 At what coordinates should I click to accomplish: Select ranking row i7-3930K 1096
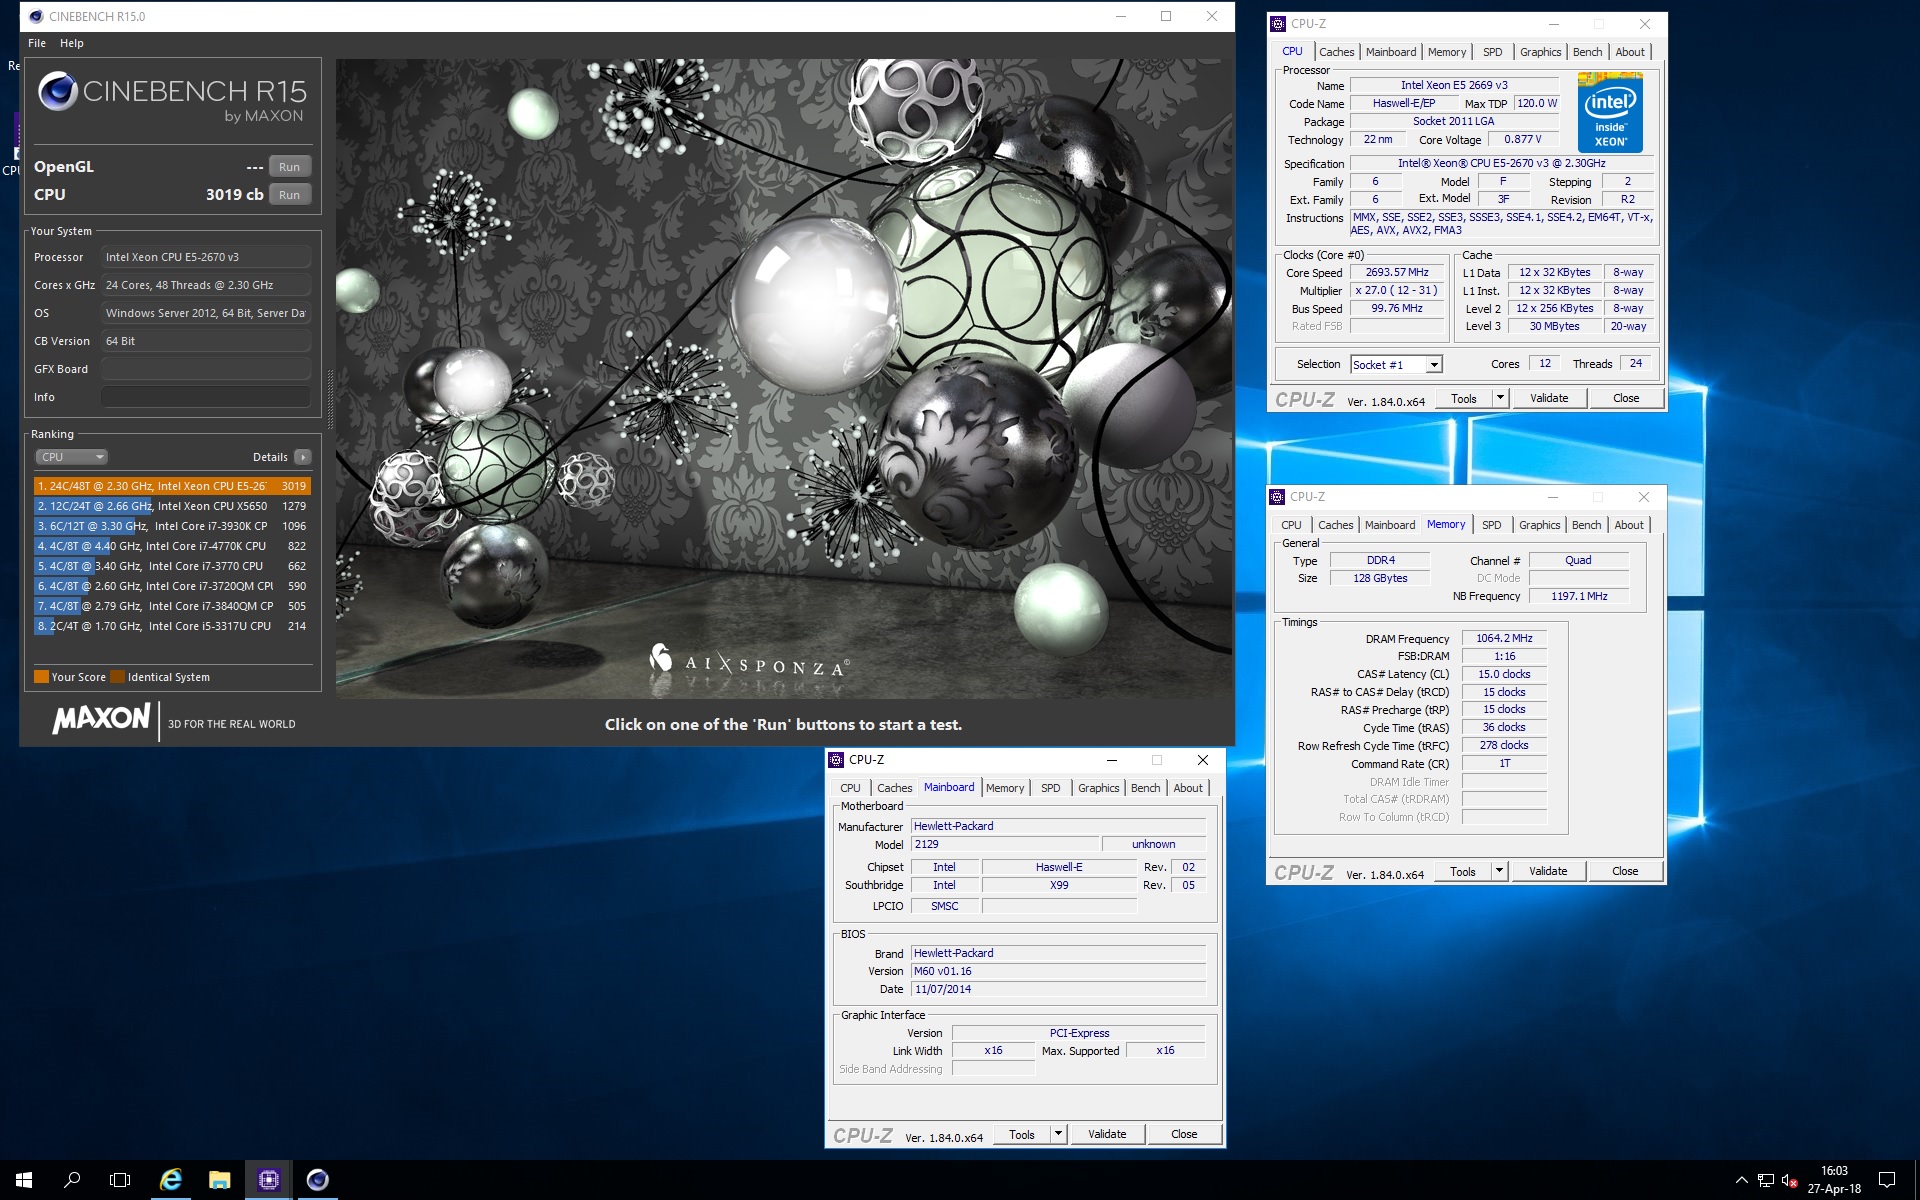pyautogui.click(x=172, y=526)
